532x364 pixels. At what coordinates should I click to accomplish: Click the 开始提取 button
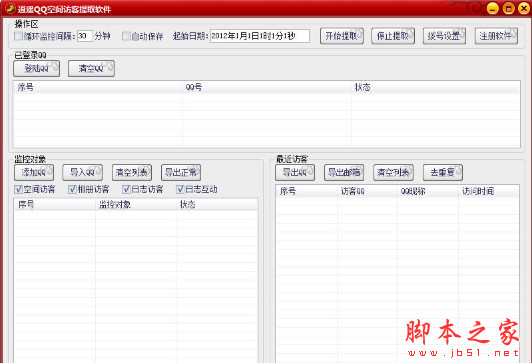tap(342, 36)
